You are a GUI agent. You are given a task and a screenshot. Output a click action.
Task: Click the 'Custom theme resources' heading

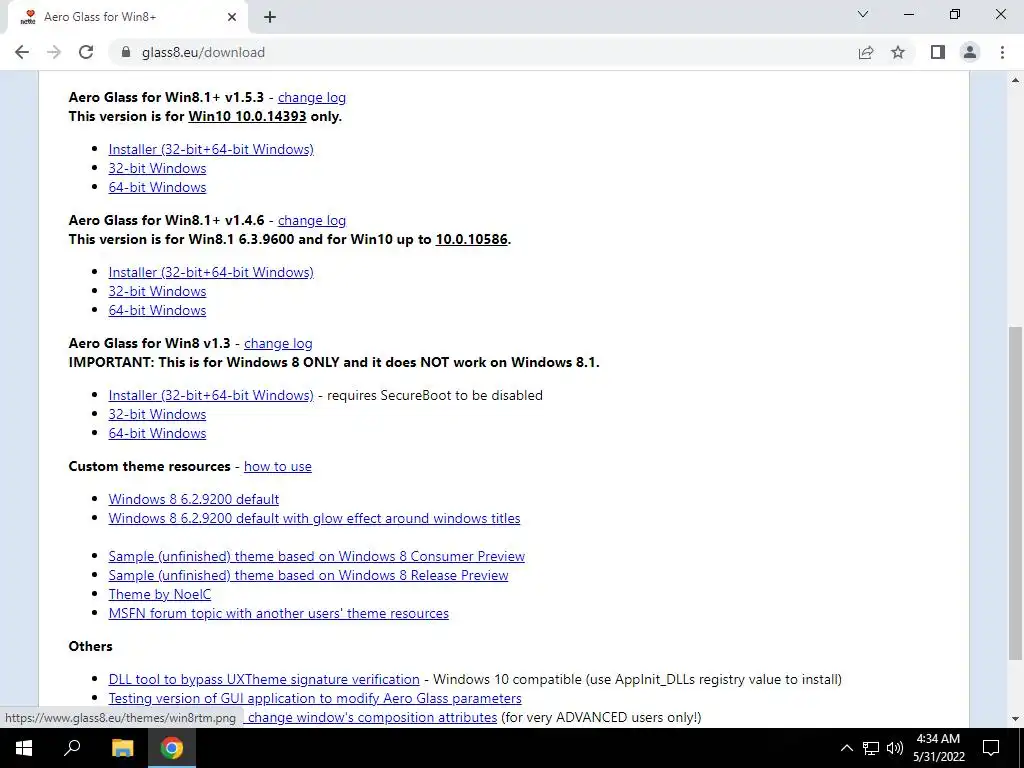(x=150, y=466)
